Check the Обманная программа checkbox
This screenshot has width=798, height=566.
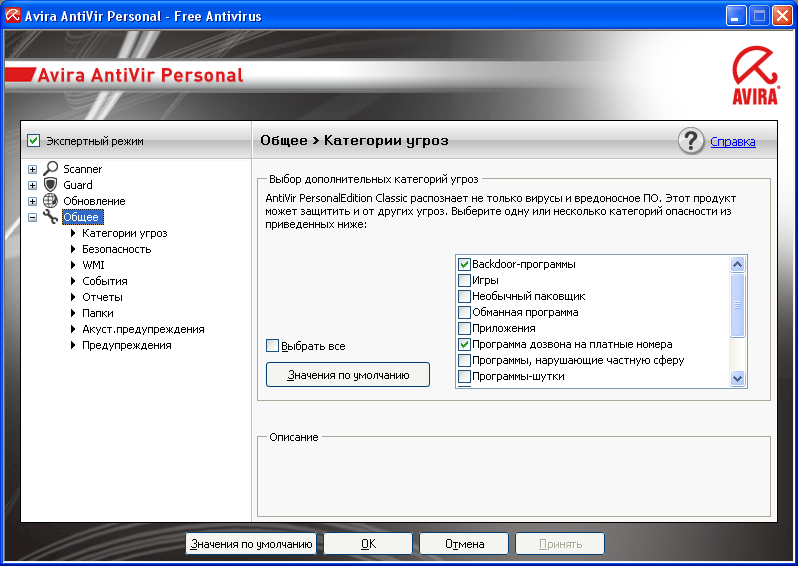coord(464,312)
